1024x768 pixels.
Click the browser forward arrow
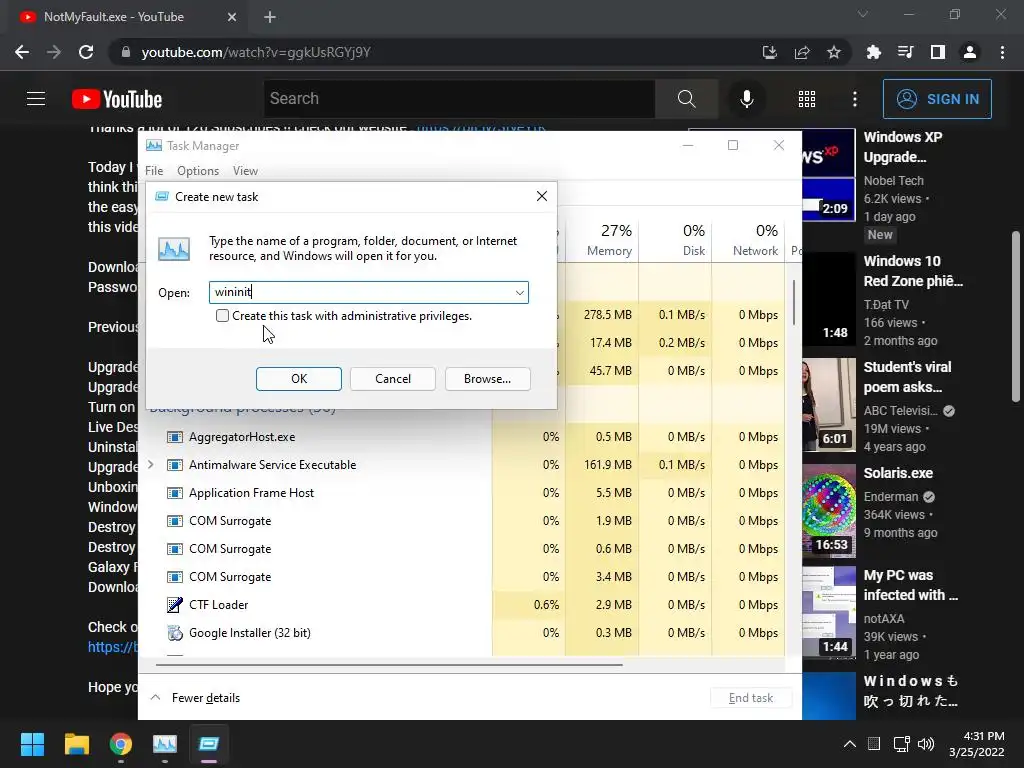point(54,52)
